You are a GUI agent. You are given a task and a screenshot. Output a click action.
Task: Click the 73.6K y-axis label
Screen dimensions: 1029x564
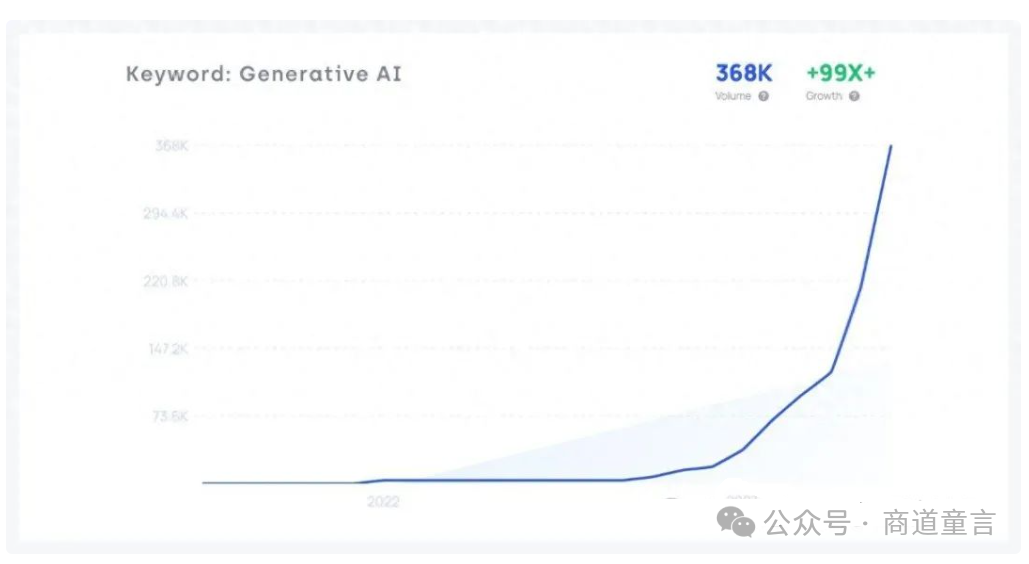[169, 416]
